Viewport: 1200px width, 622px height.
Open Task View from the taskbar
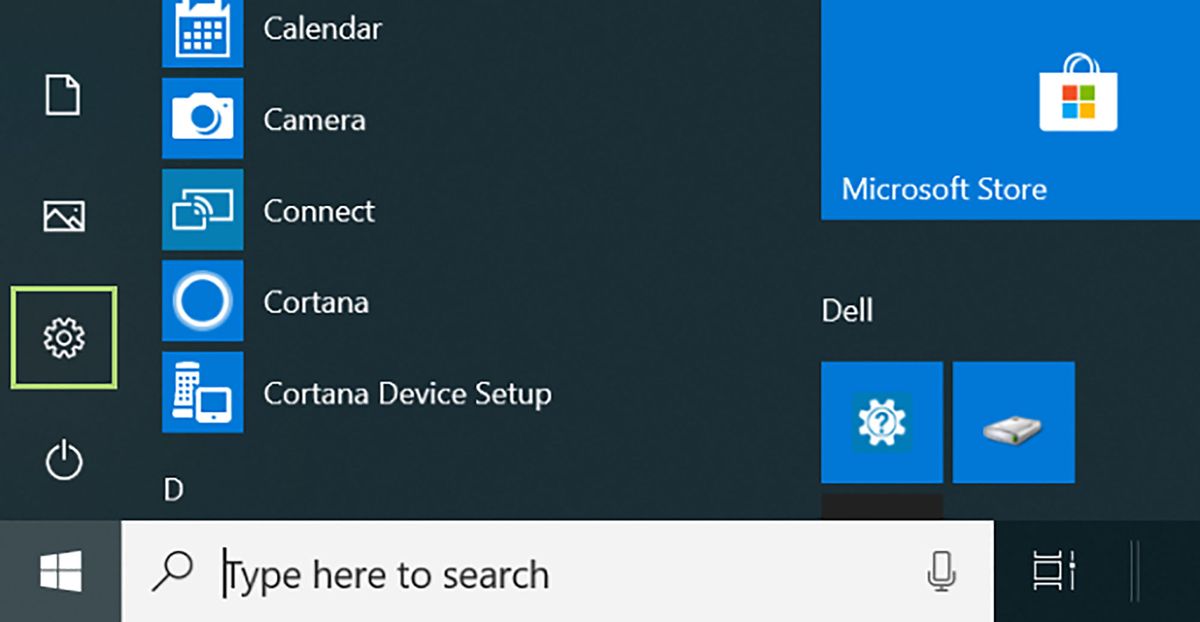(1054, 573)
